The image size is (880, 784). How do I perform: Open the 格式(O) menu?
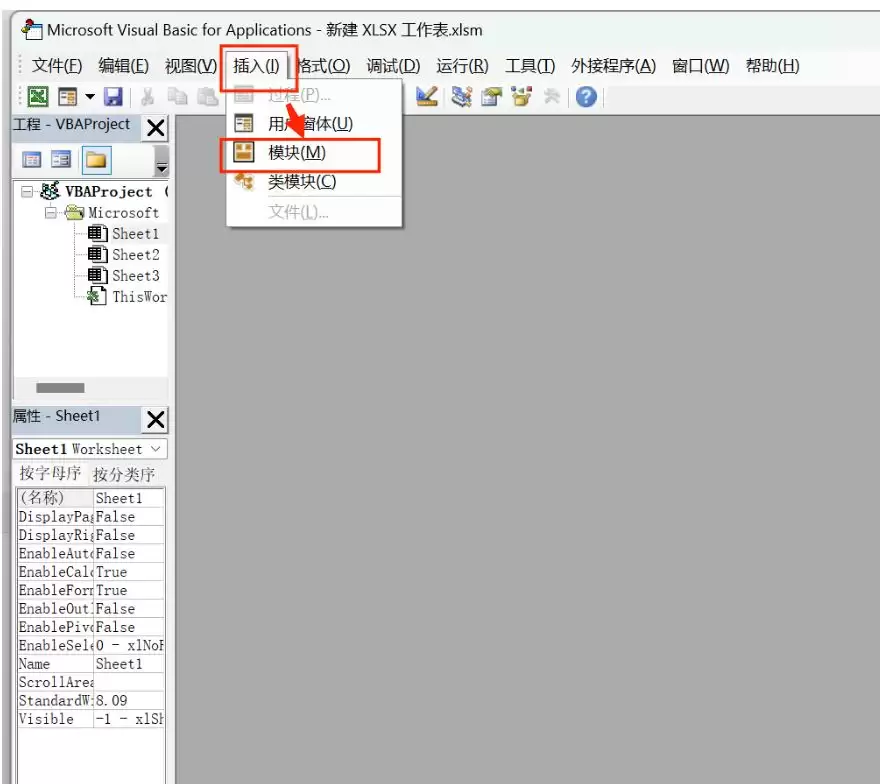[324, 66]
